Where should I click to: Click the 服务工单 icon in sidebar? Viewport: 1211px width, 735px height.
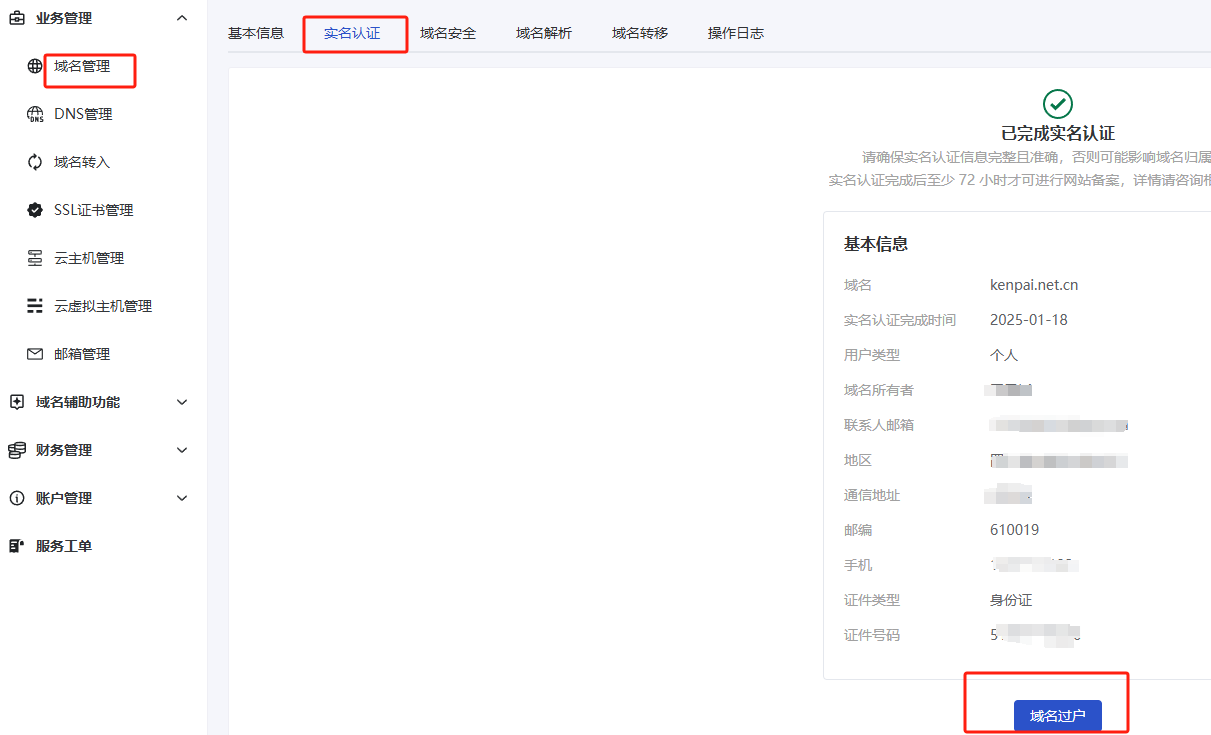tap(16, 546)
